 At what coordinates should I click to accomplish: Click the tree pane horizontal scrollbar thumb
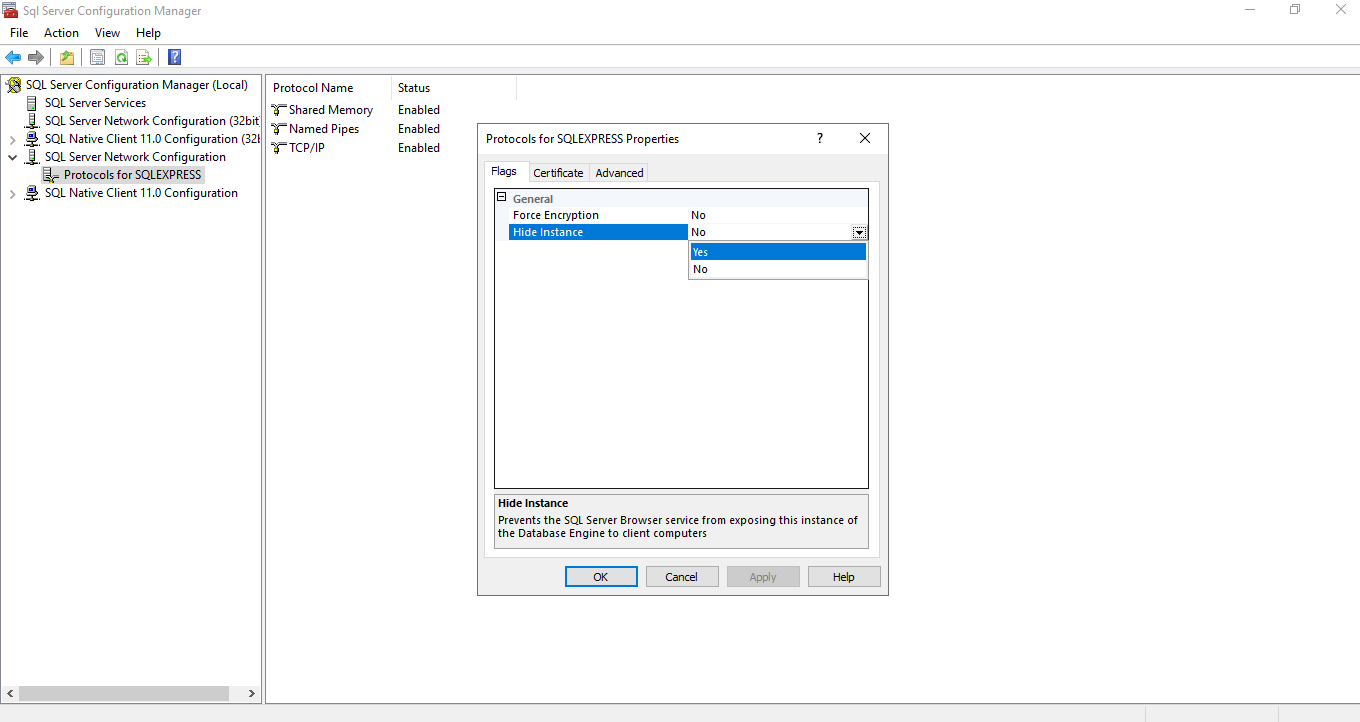pyautogui.click(x=124, y=693)
